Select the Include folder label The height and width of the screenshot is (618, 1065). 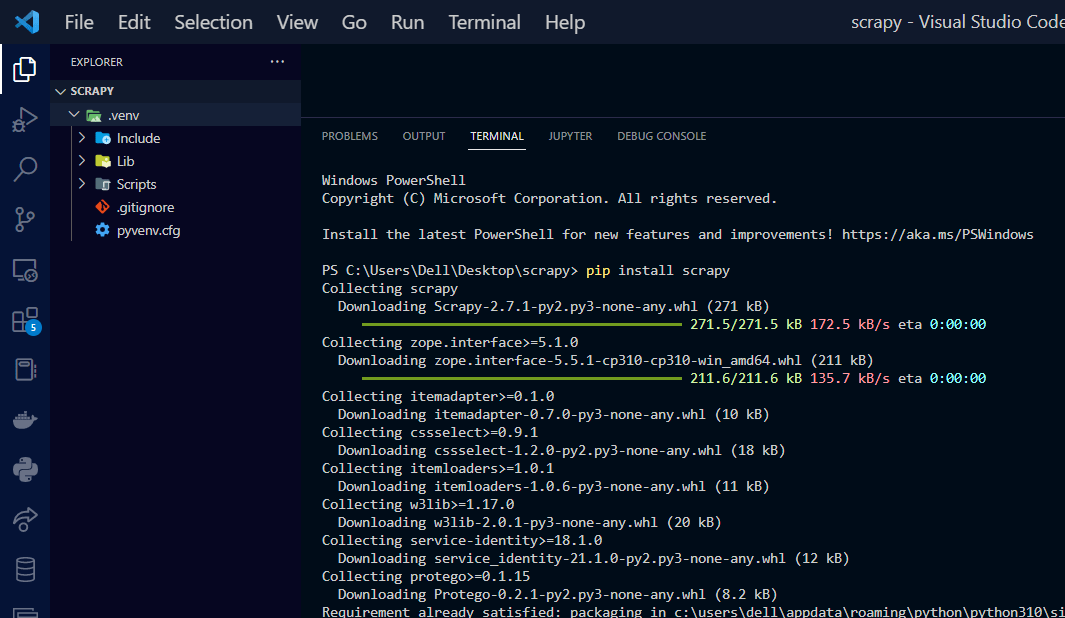[x=138, y=138]
